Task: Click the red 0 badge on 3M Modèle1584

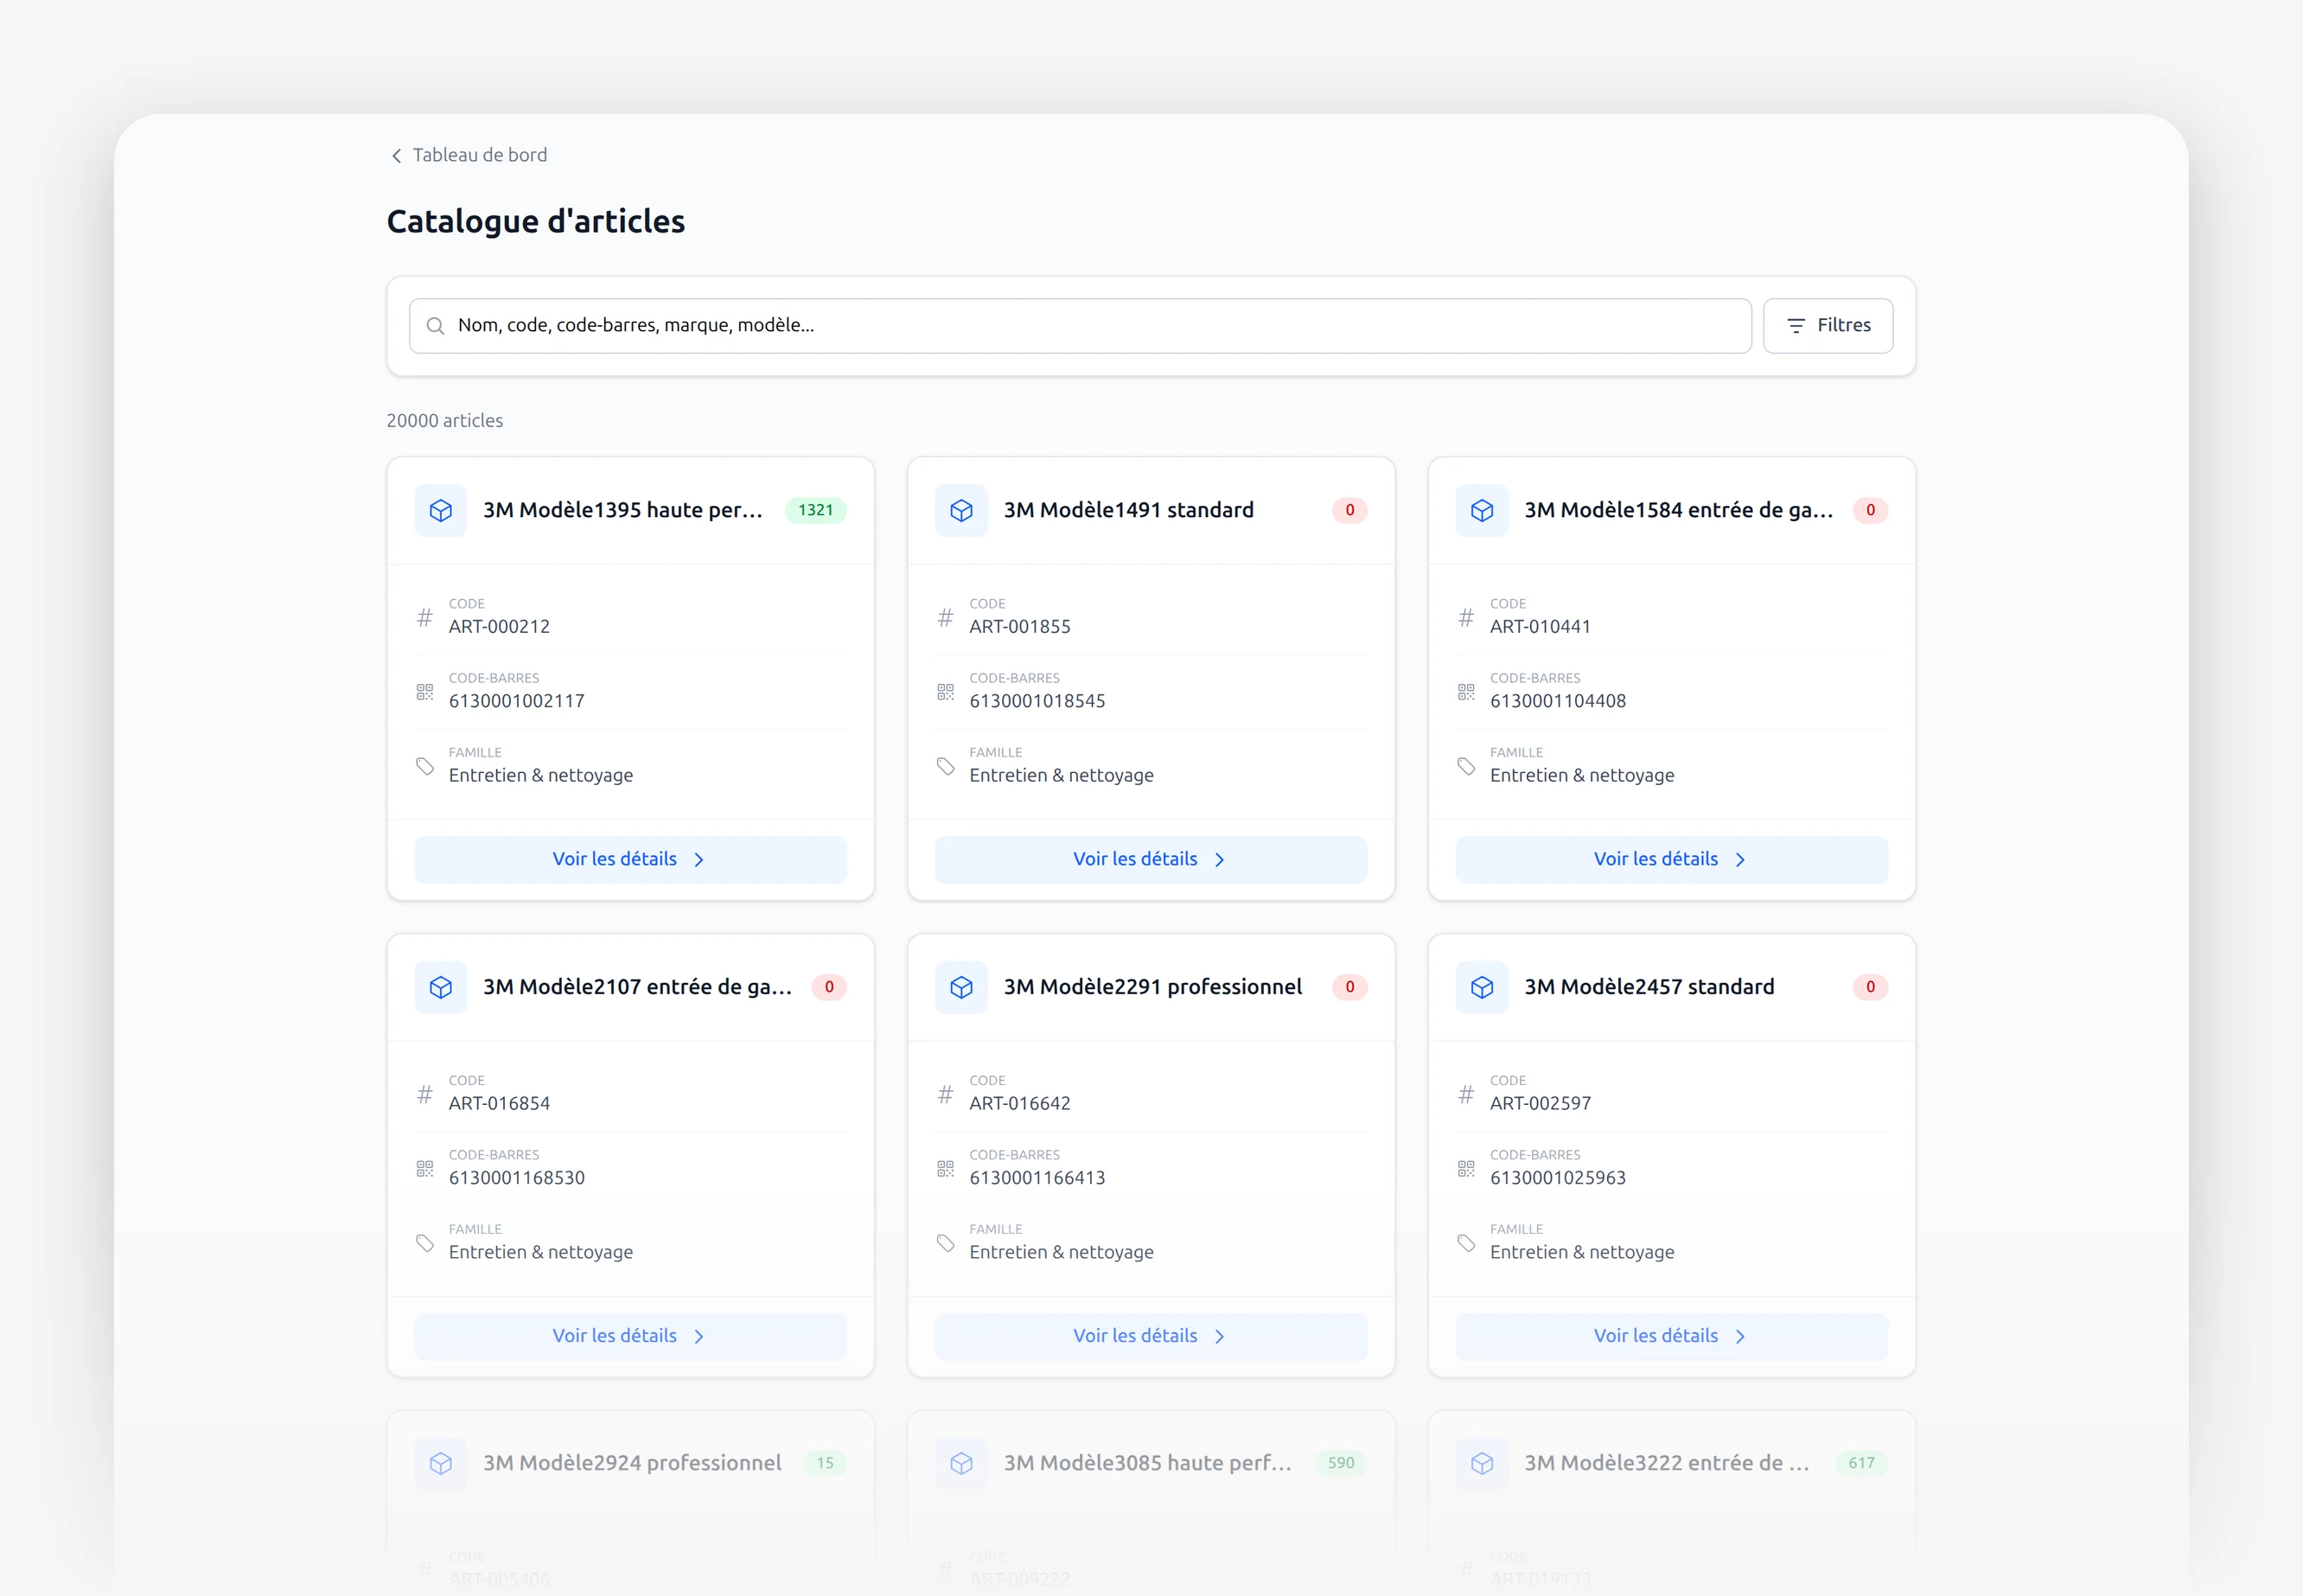Action: tap(1870, 511)
